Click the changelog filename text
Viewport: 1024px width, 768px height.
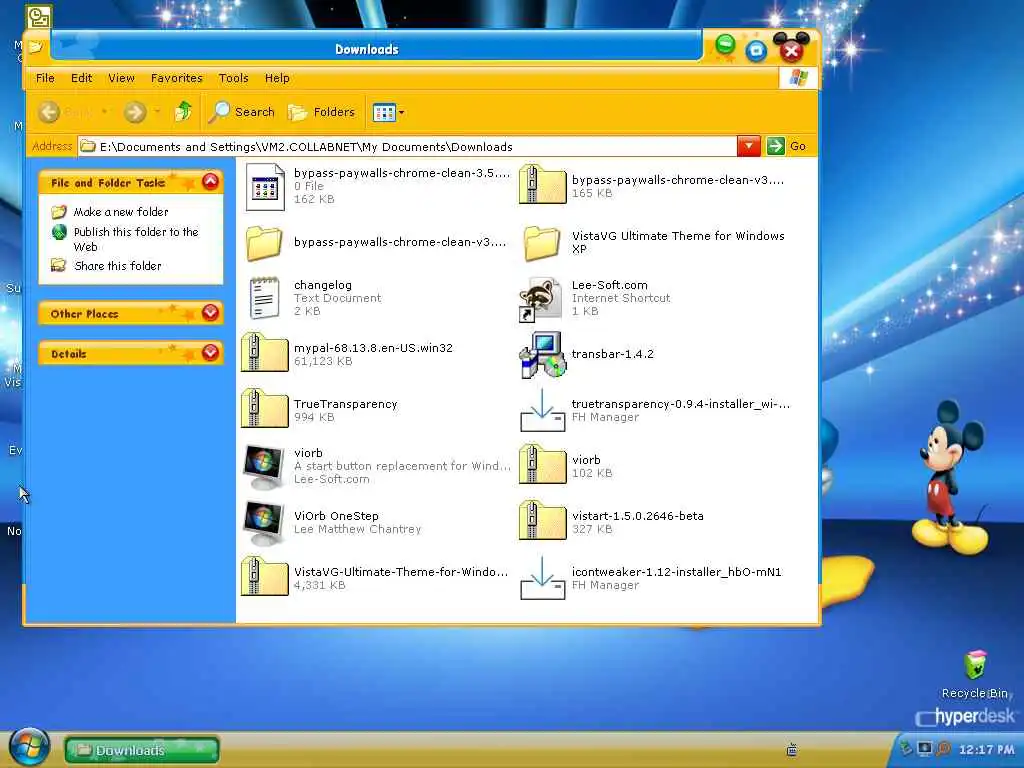[x=323, y=285]
